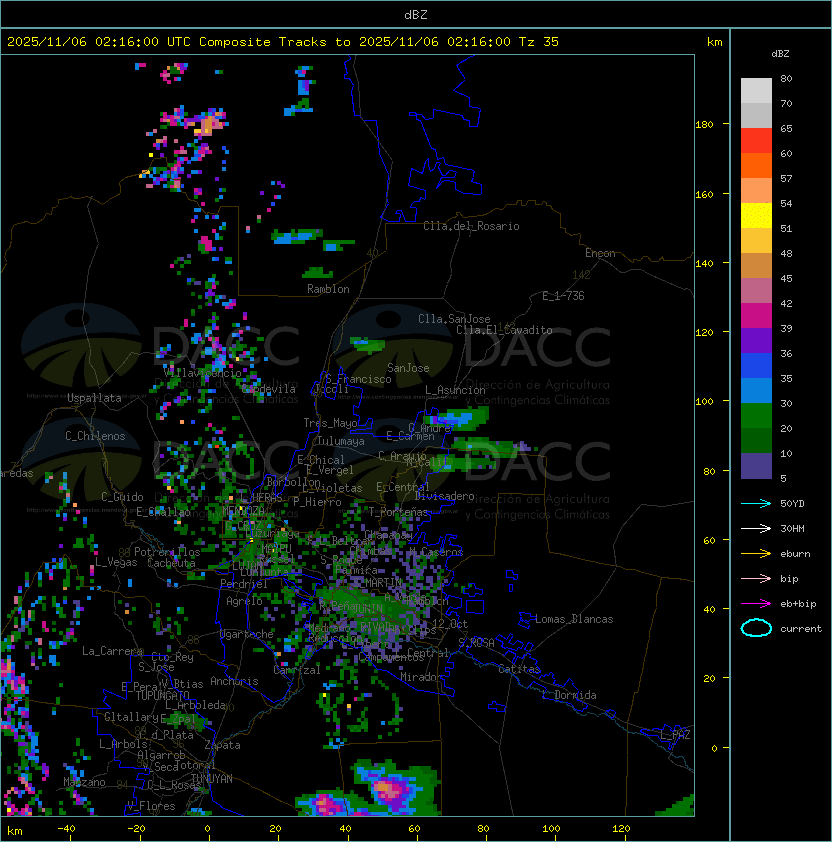Pick the bright yellow swatch in dBZ scale
The width and height of the screenshot is (832, 842).
click(756, 216)
